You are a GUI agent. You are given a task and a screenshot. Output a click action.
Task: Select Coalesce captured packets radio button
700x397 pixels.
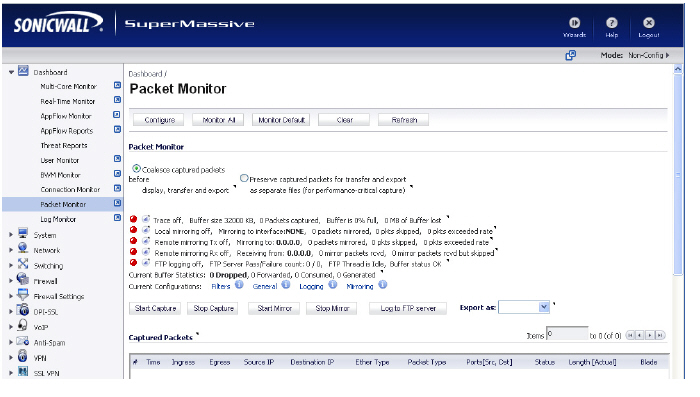137,169
